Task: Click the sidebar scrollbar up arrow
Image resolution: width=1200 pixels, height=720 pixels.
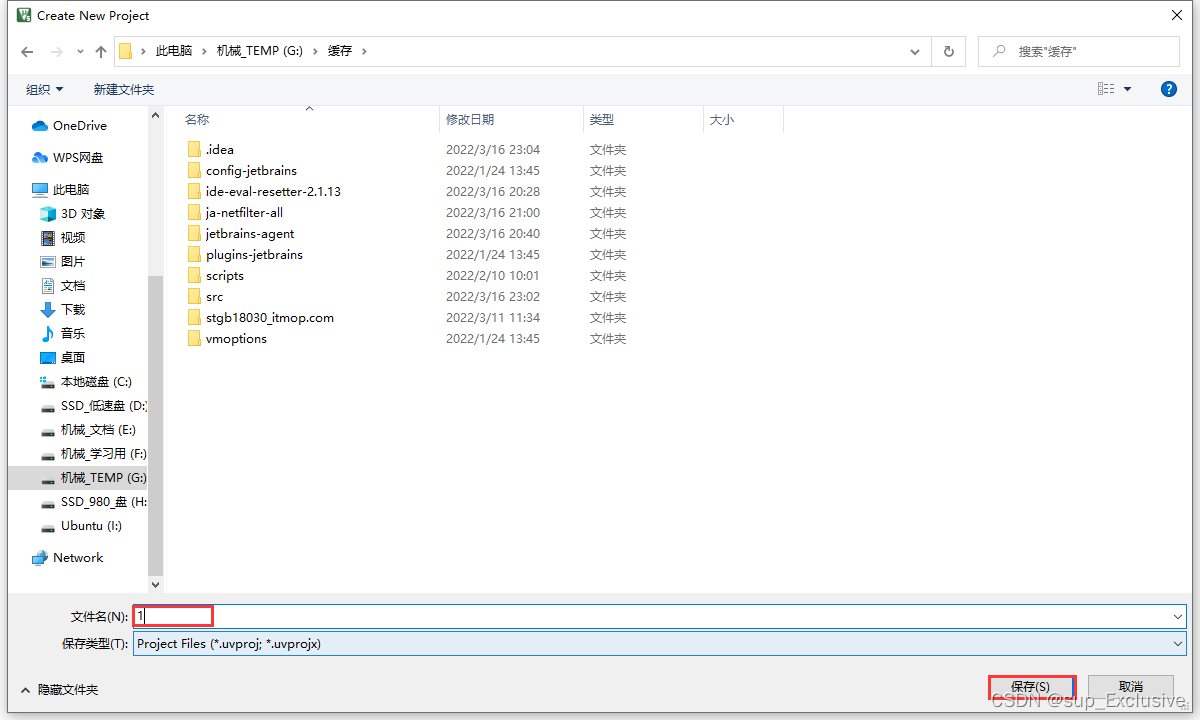Action: pyautogui.click(x=156, y=115)
